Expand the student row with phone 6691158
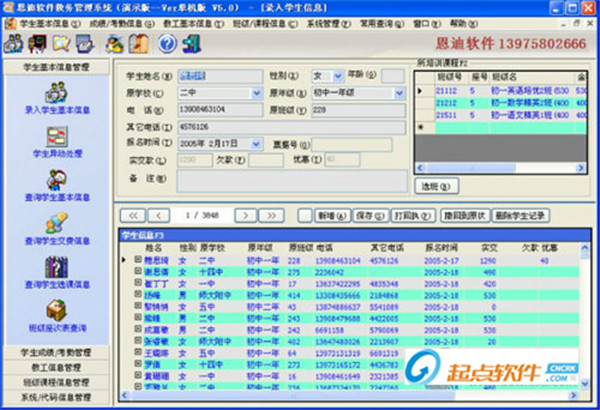Image resolution: width=600 pixels, height=410 pixels. tap(138, 329)
